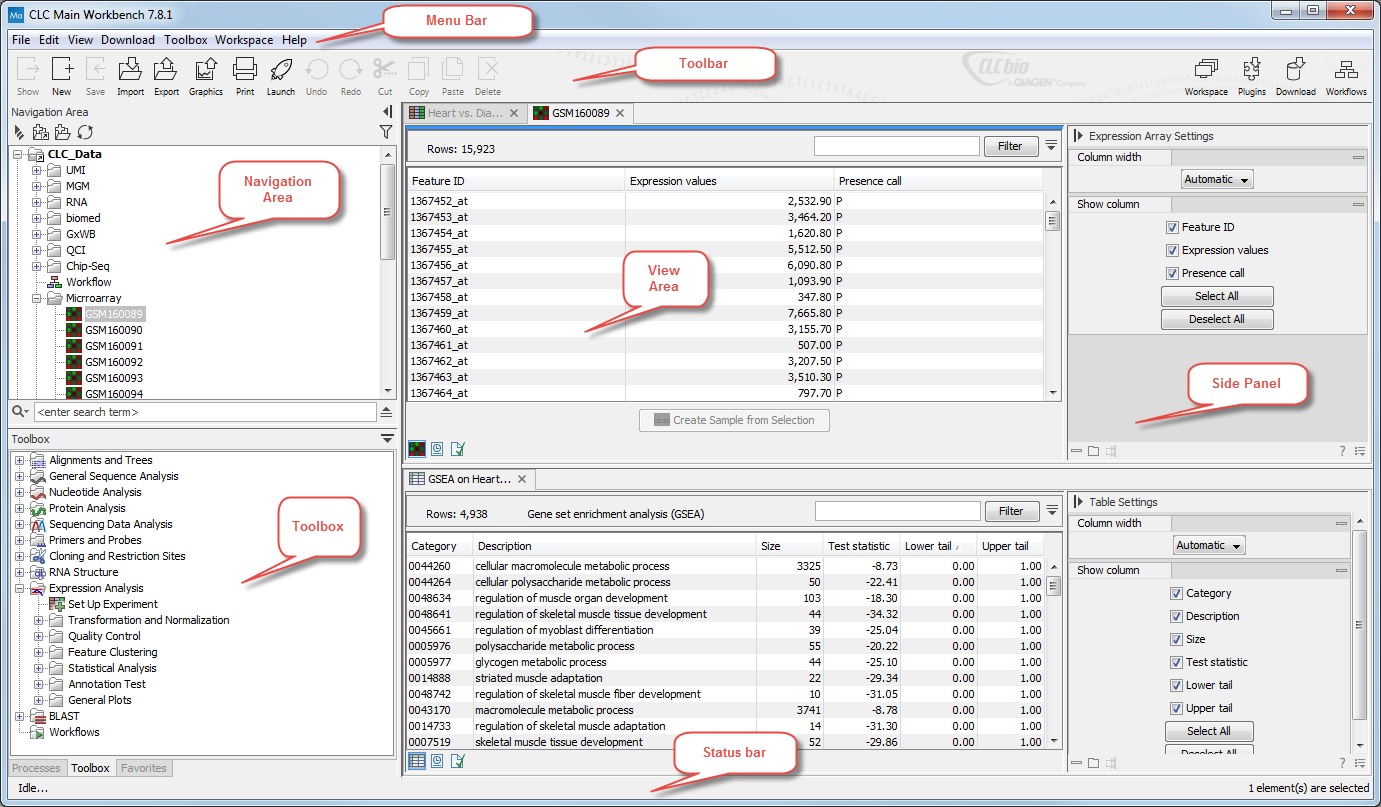Uncheck the Size column checkbox
The height and width of the screenshot is (807, 1381).
click(x=1177, y=639)
